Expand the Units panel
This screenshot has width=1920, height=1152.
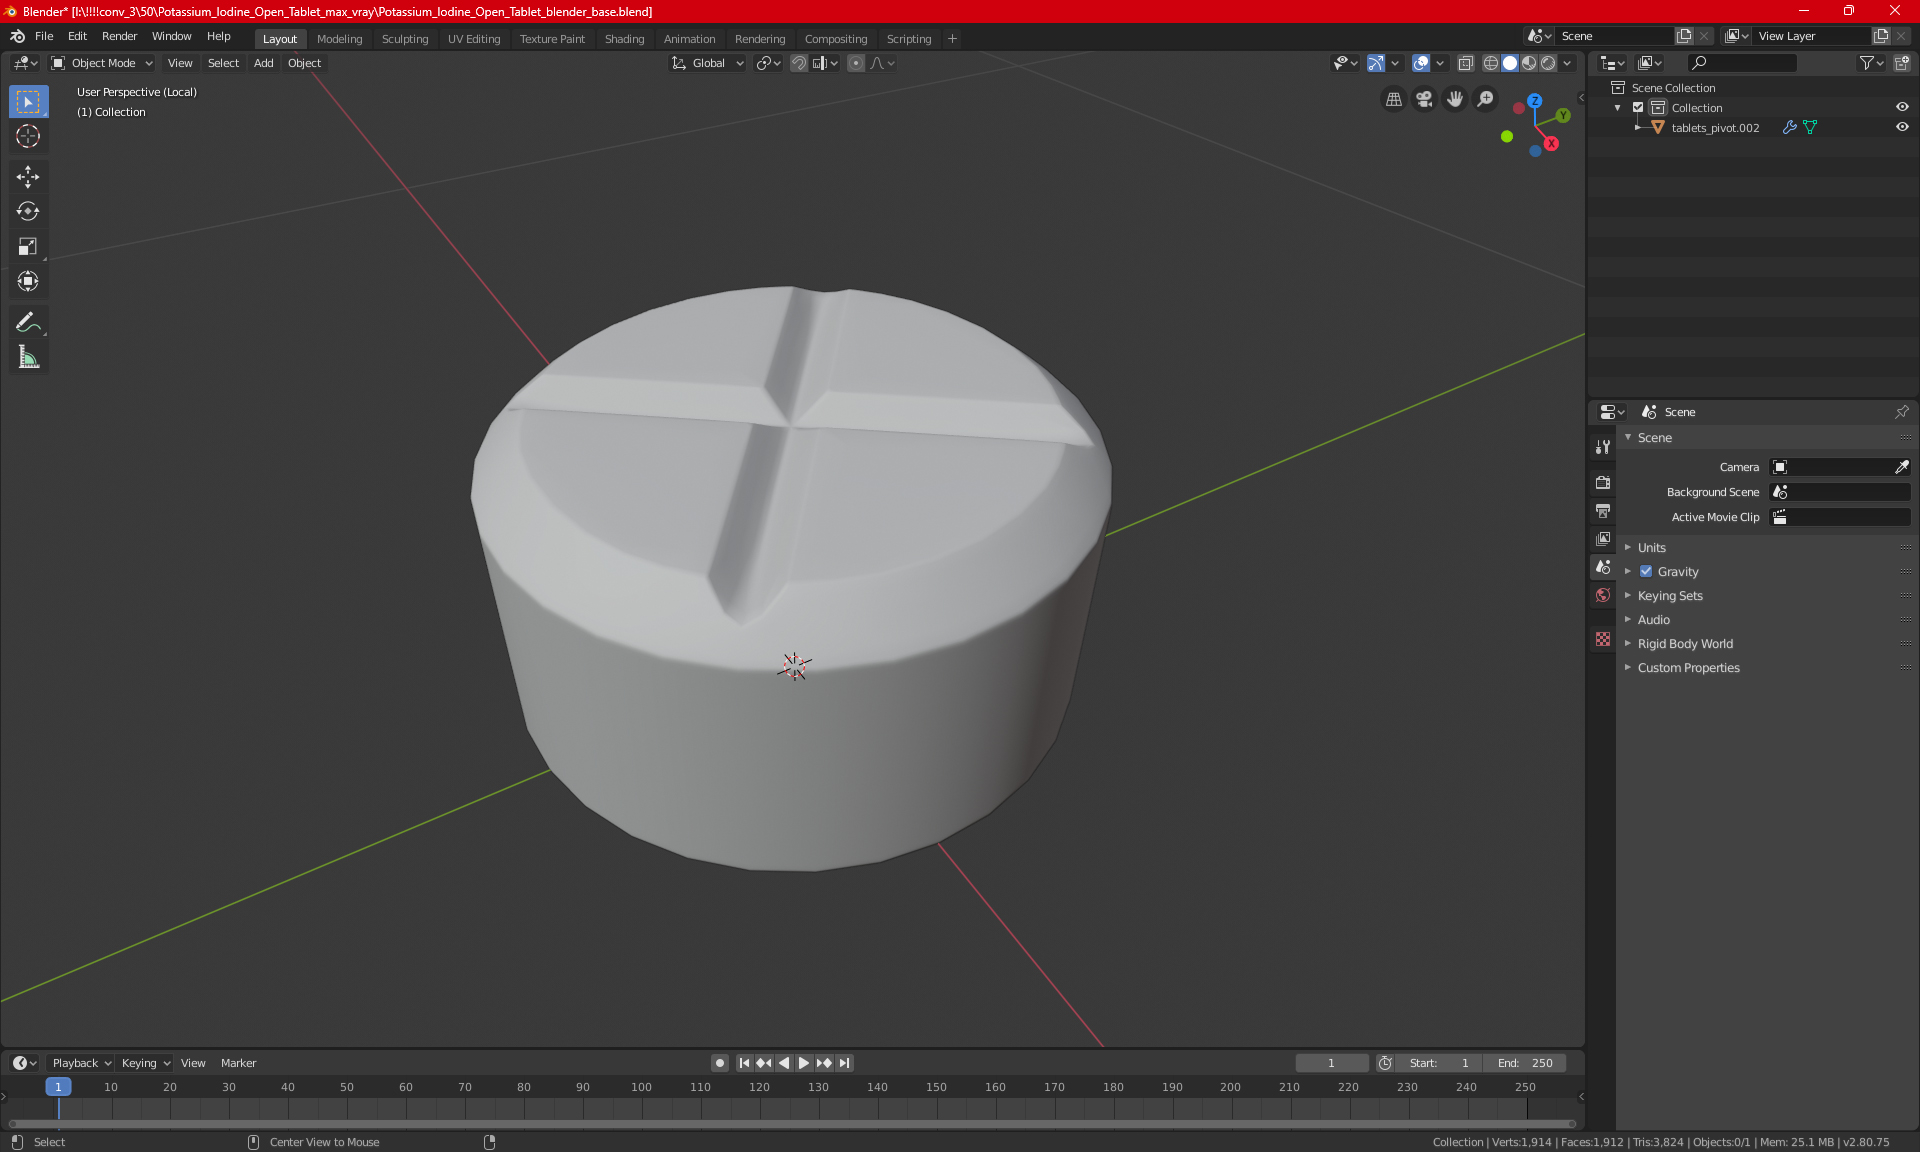coord(1652,548)
